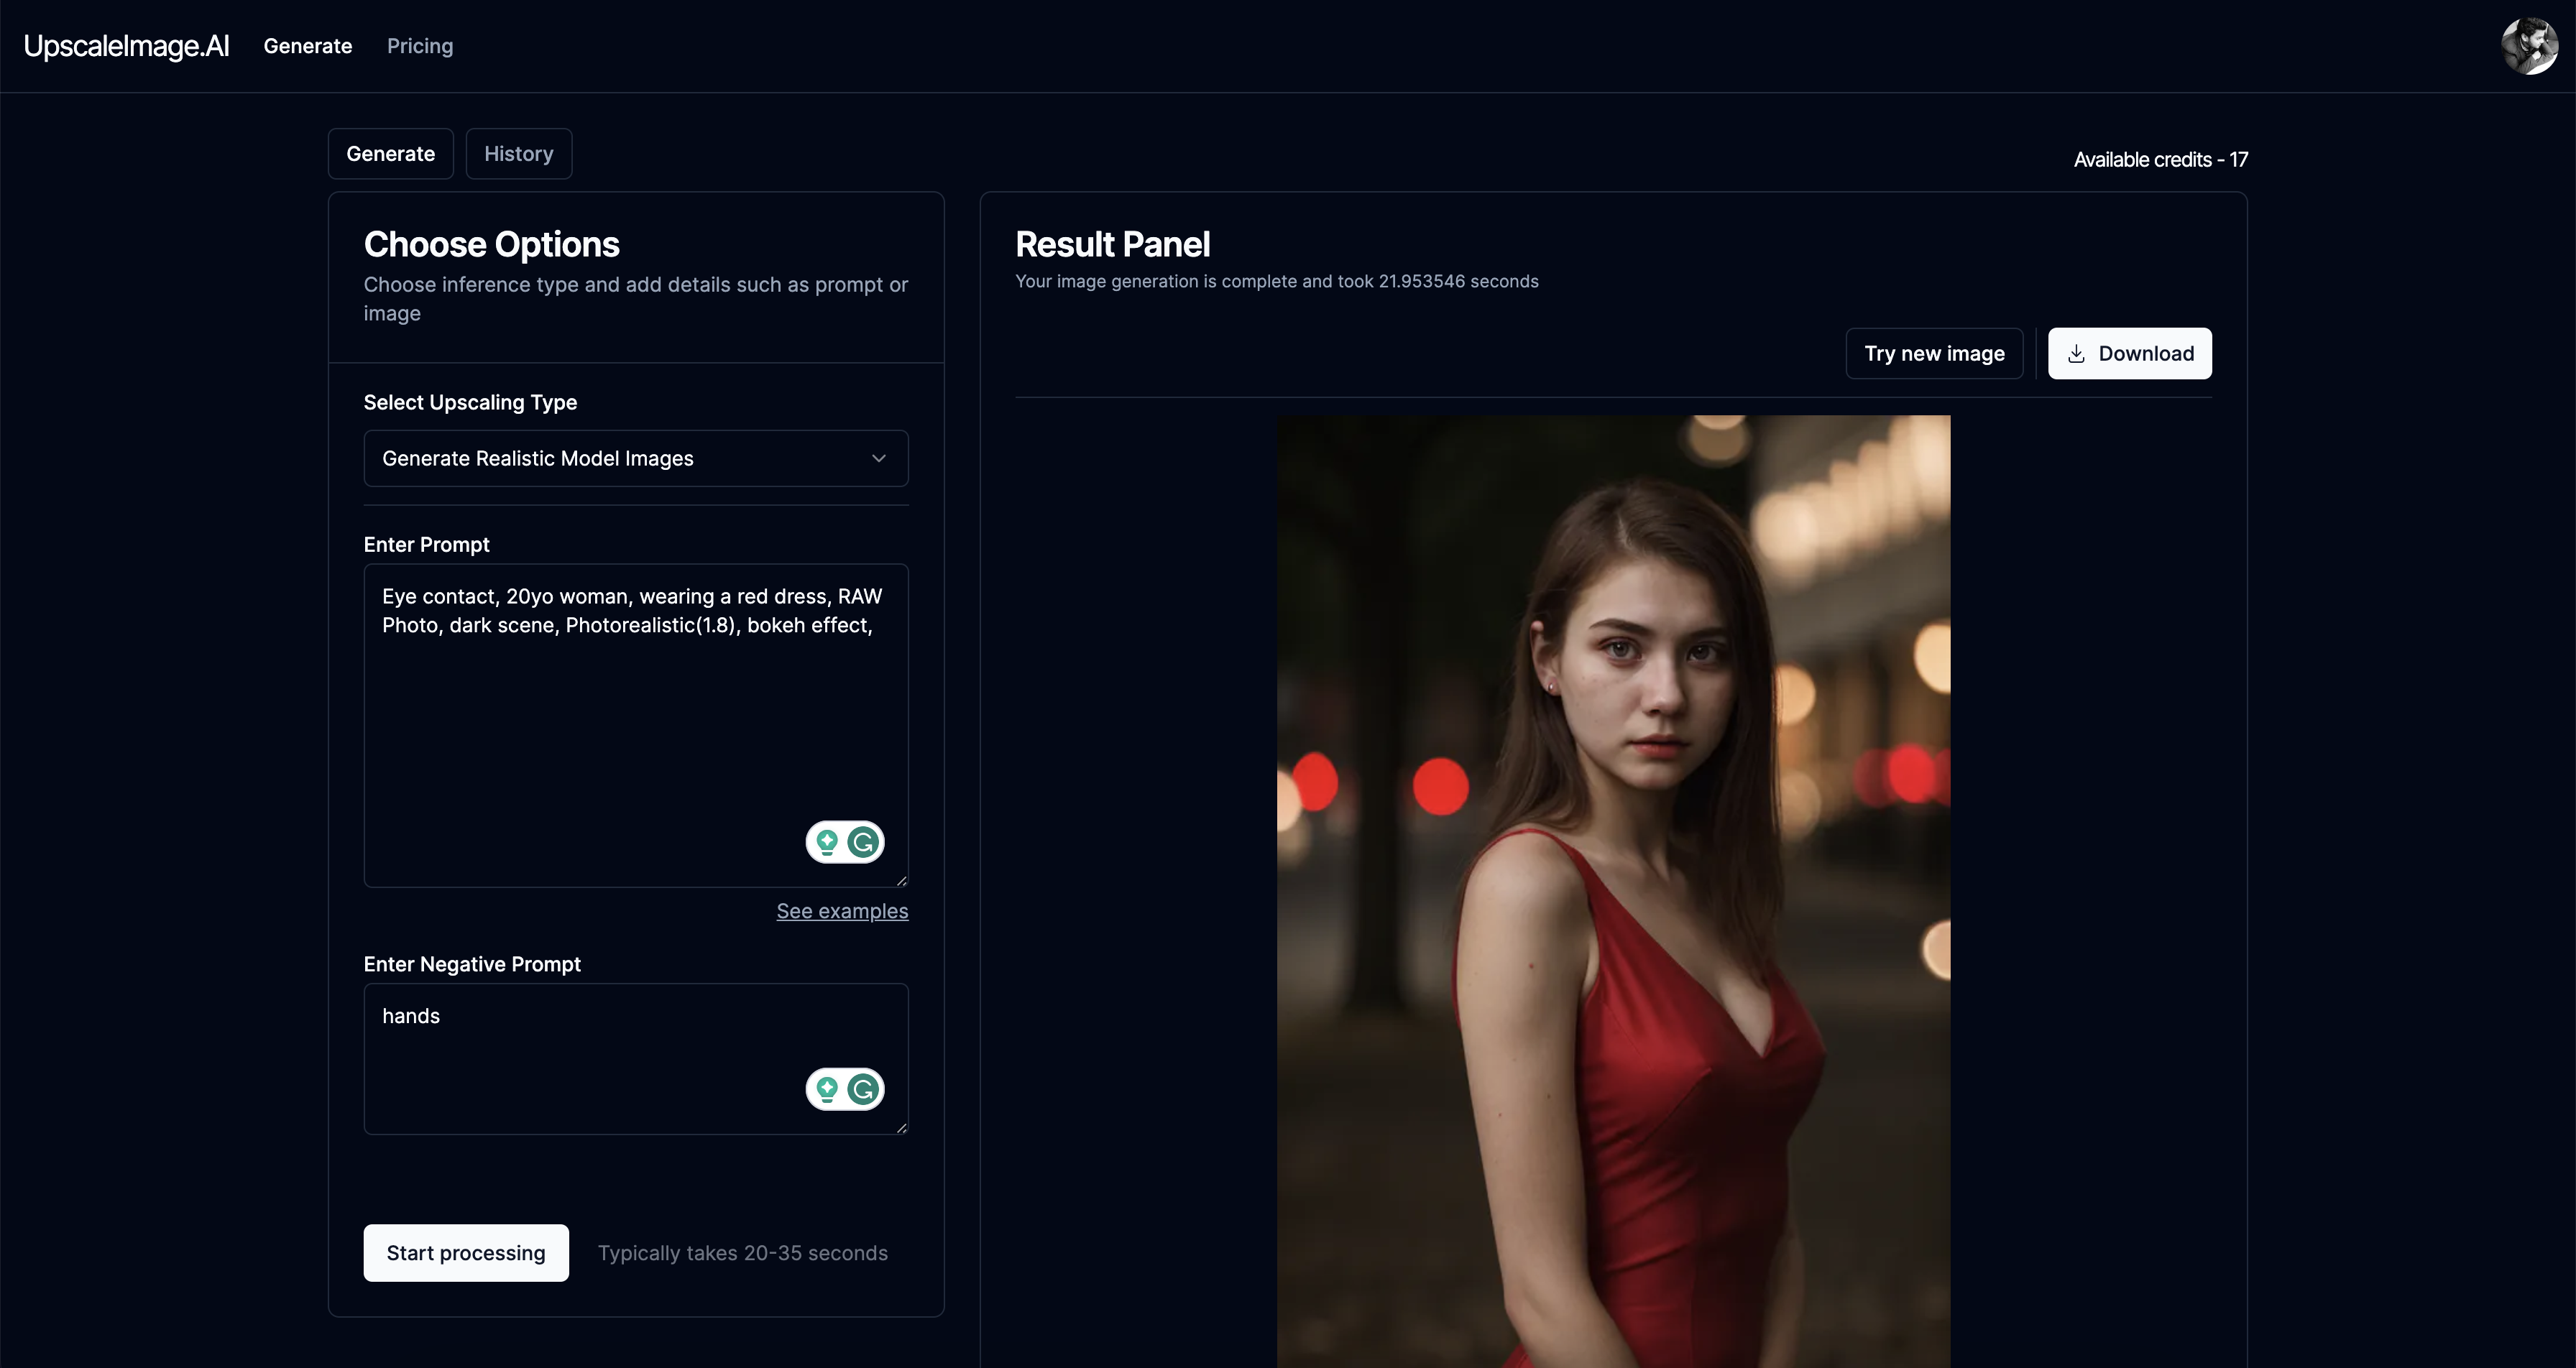2576x1368 pixels.
Task: Click the Try new image button
Action: pos(1933,353)
